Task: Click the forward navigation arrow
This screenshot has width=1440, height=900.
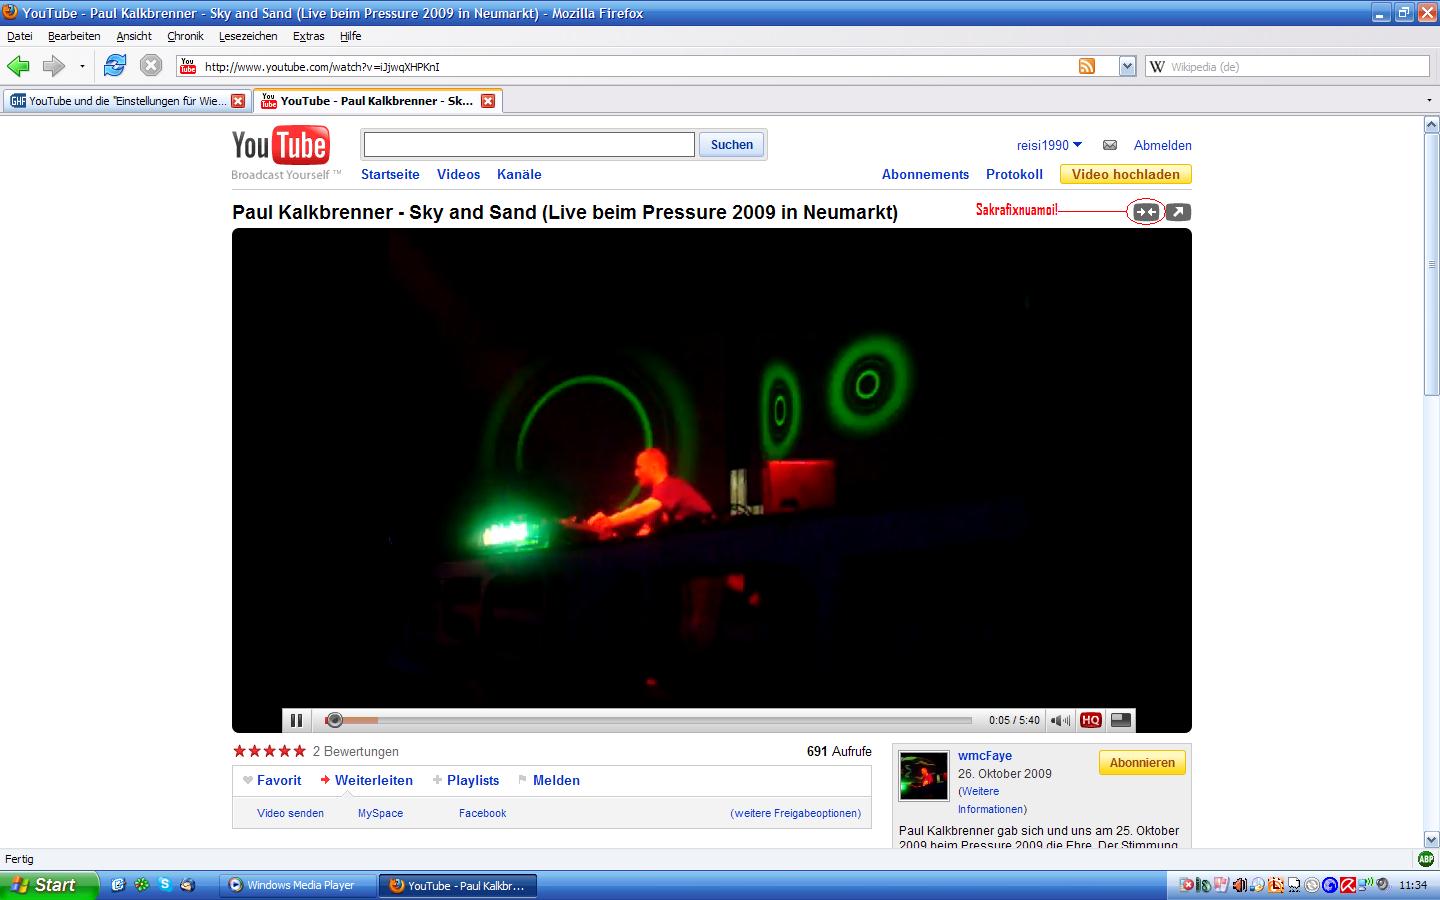Action: (53, 66)
